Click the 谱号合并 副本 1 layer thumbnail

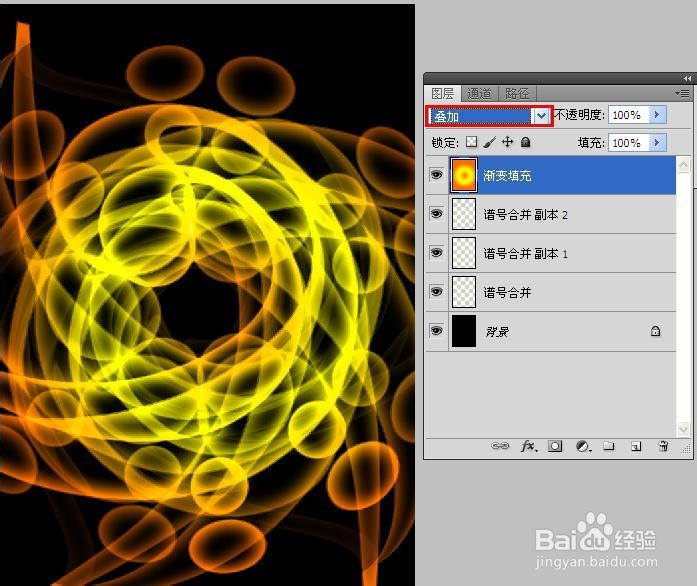click(464, 253)
